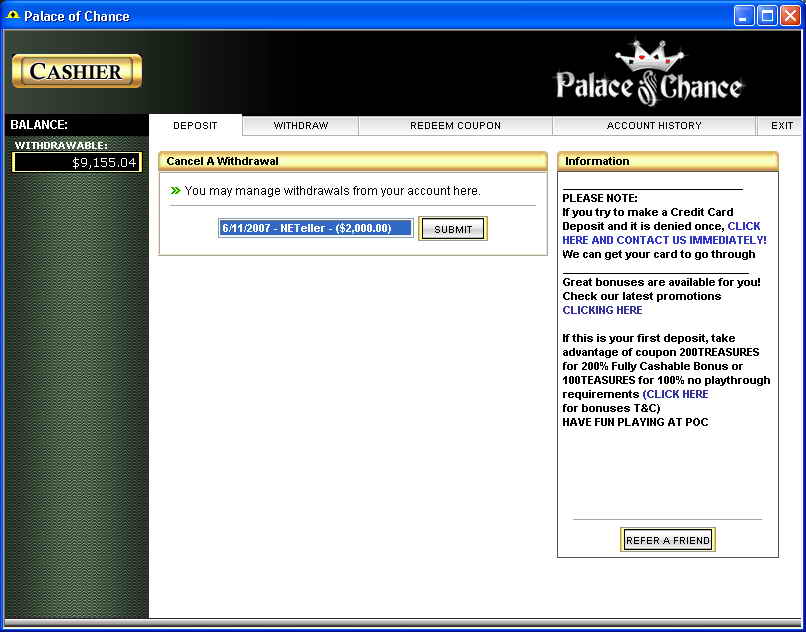Minimize the Palace of Chance window
This screenshot has width=806, height=632.
[743, 16]
